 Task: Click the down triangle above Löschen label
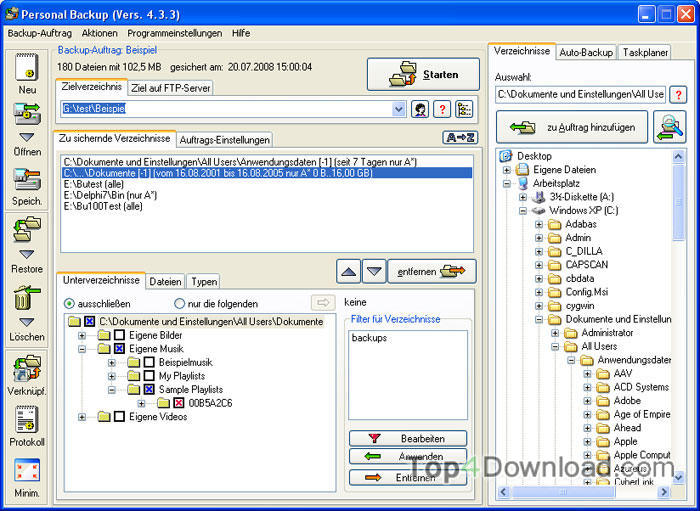click(x=27, y=322)
